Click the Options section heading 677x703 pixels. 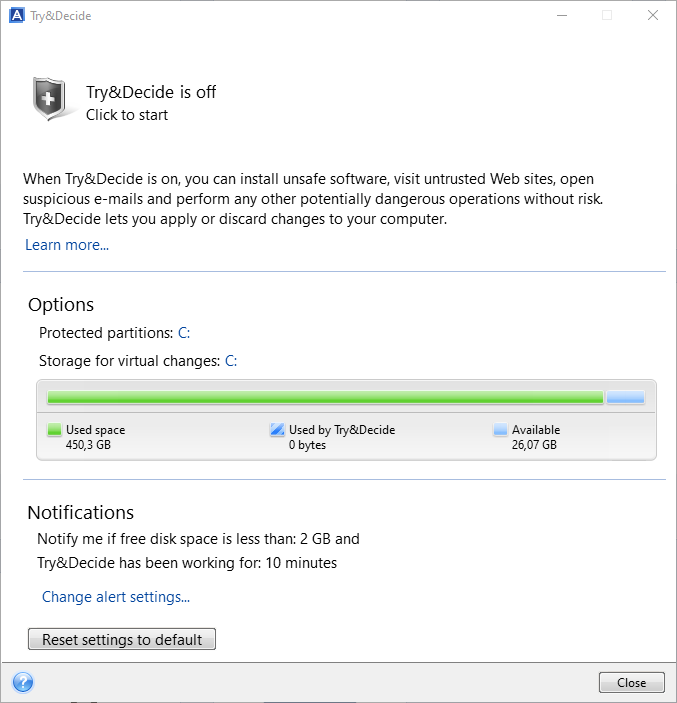pyautogui.click(x=61, y=305)
